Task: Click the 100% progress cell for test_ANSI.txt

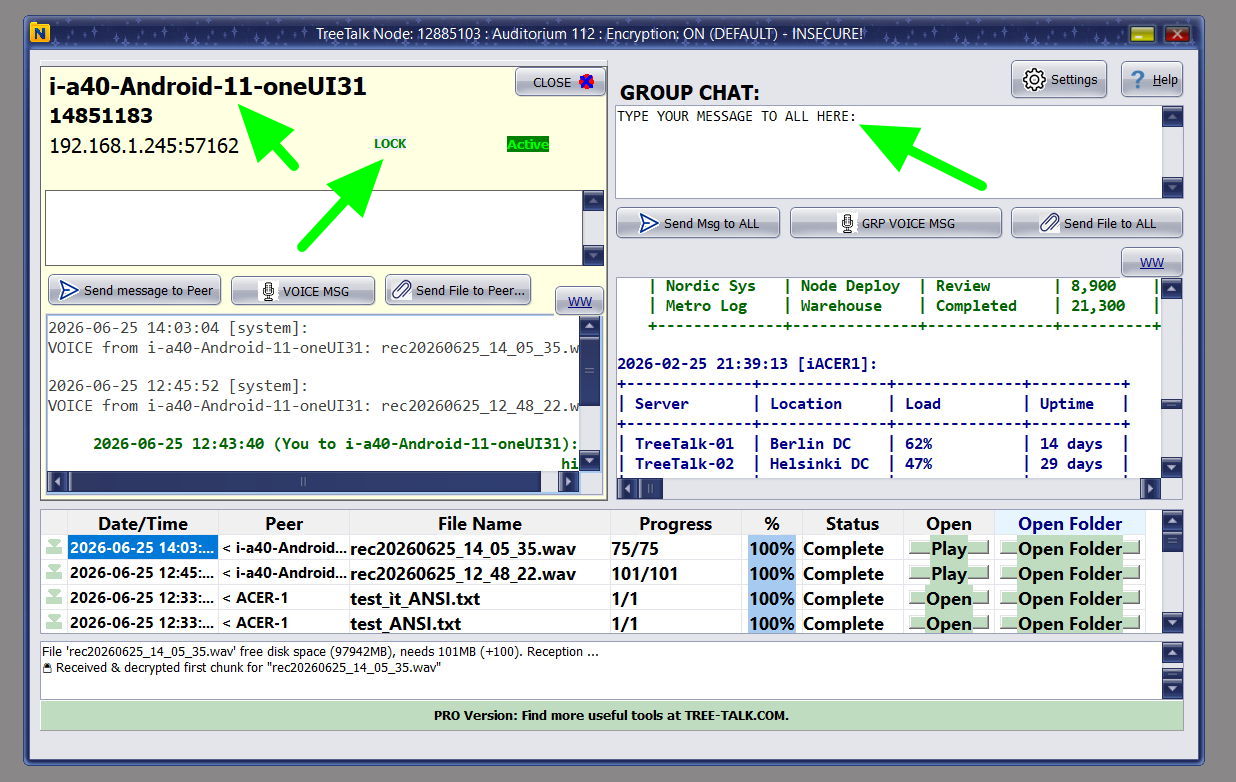Action: [x=771, y=623]
